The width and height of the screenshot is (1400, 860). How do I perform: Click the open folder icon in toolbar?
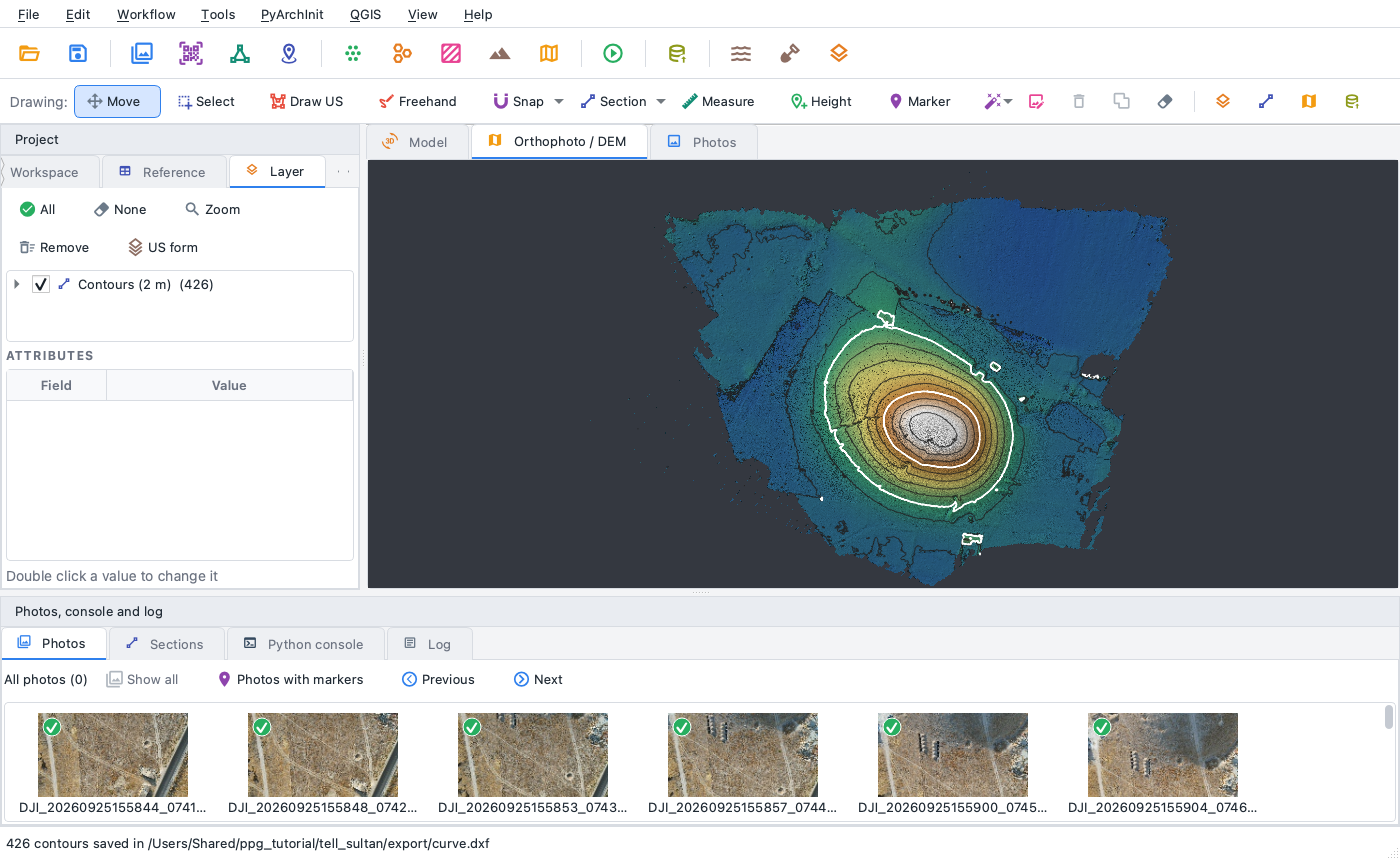pos(29,54)
